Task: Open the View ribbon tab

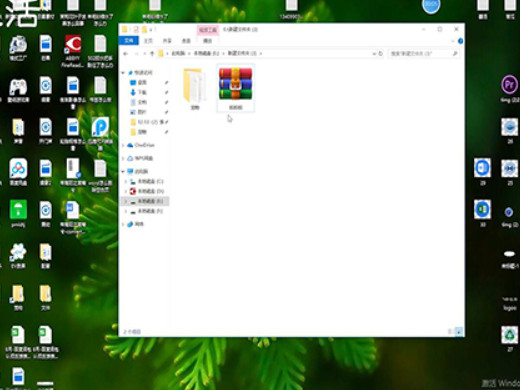Action: click(186, 41)
